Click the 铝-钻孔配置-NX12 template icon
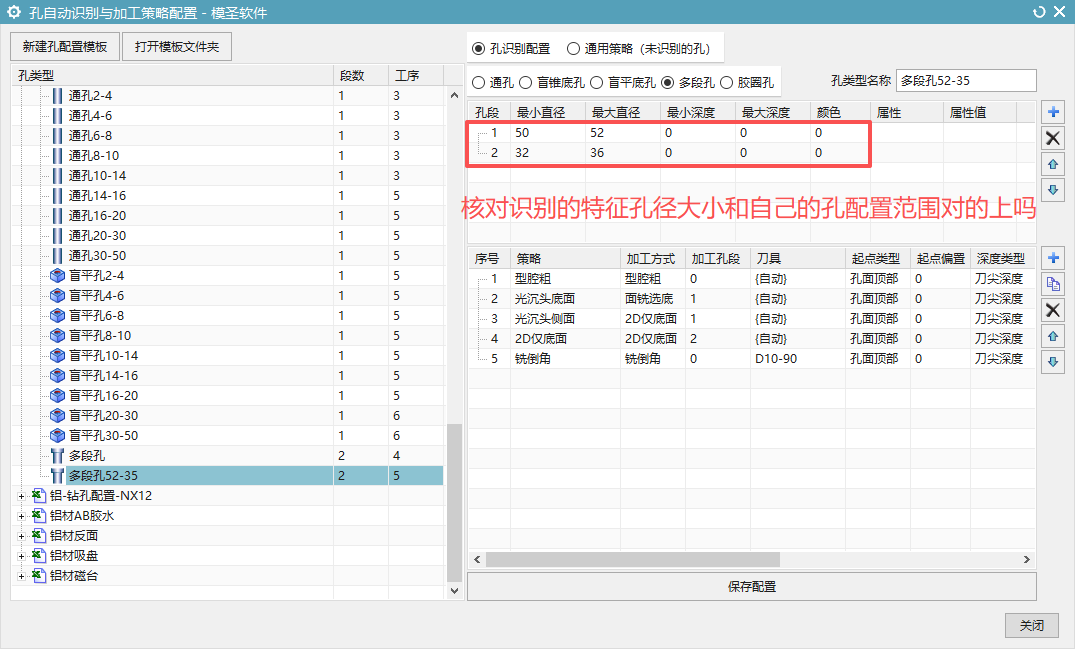 (x=39, y=495)
